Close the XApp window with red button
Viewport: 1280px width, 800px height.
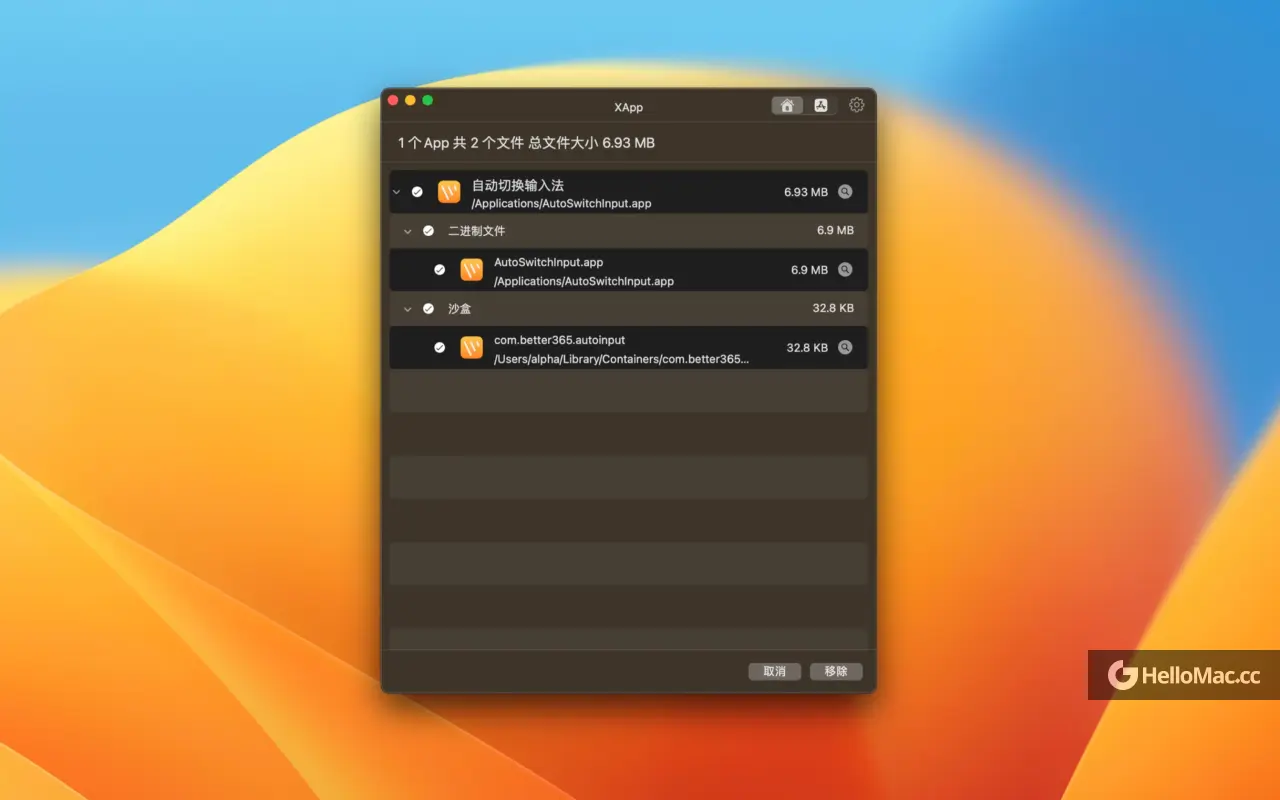(393, 100)
